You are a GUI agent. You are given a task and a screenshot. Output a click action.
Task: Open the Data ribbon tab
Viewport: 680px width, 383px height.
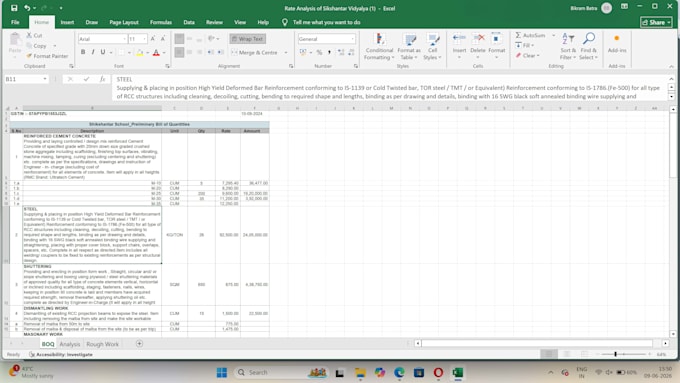[189, 22]
